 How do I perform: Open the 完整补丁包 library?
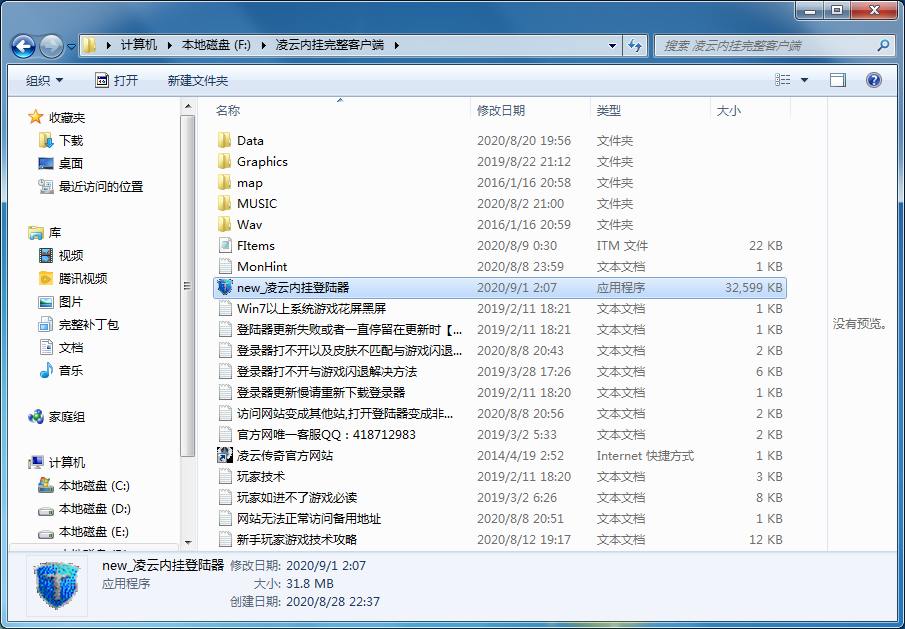coord(78,324)
